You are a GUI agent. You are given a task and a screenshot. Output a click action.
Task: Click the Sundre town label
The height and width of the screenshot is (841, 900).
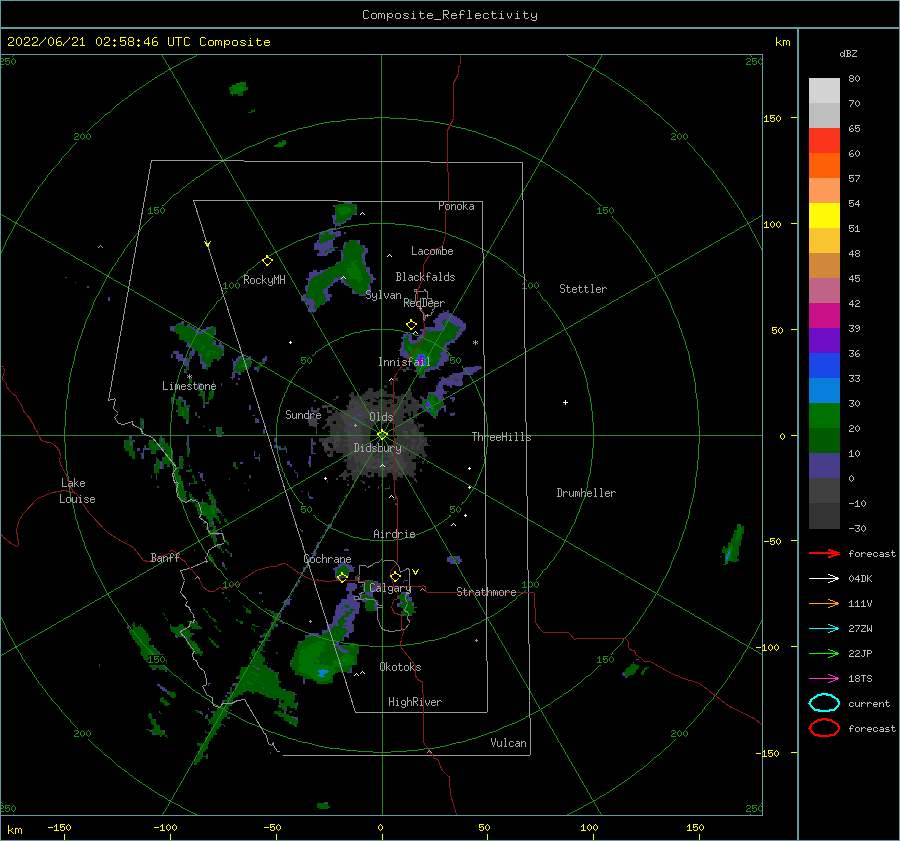point(303,414)
